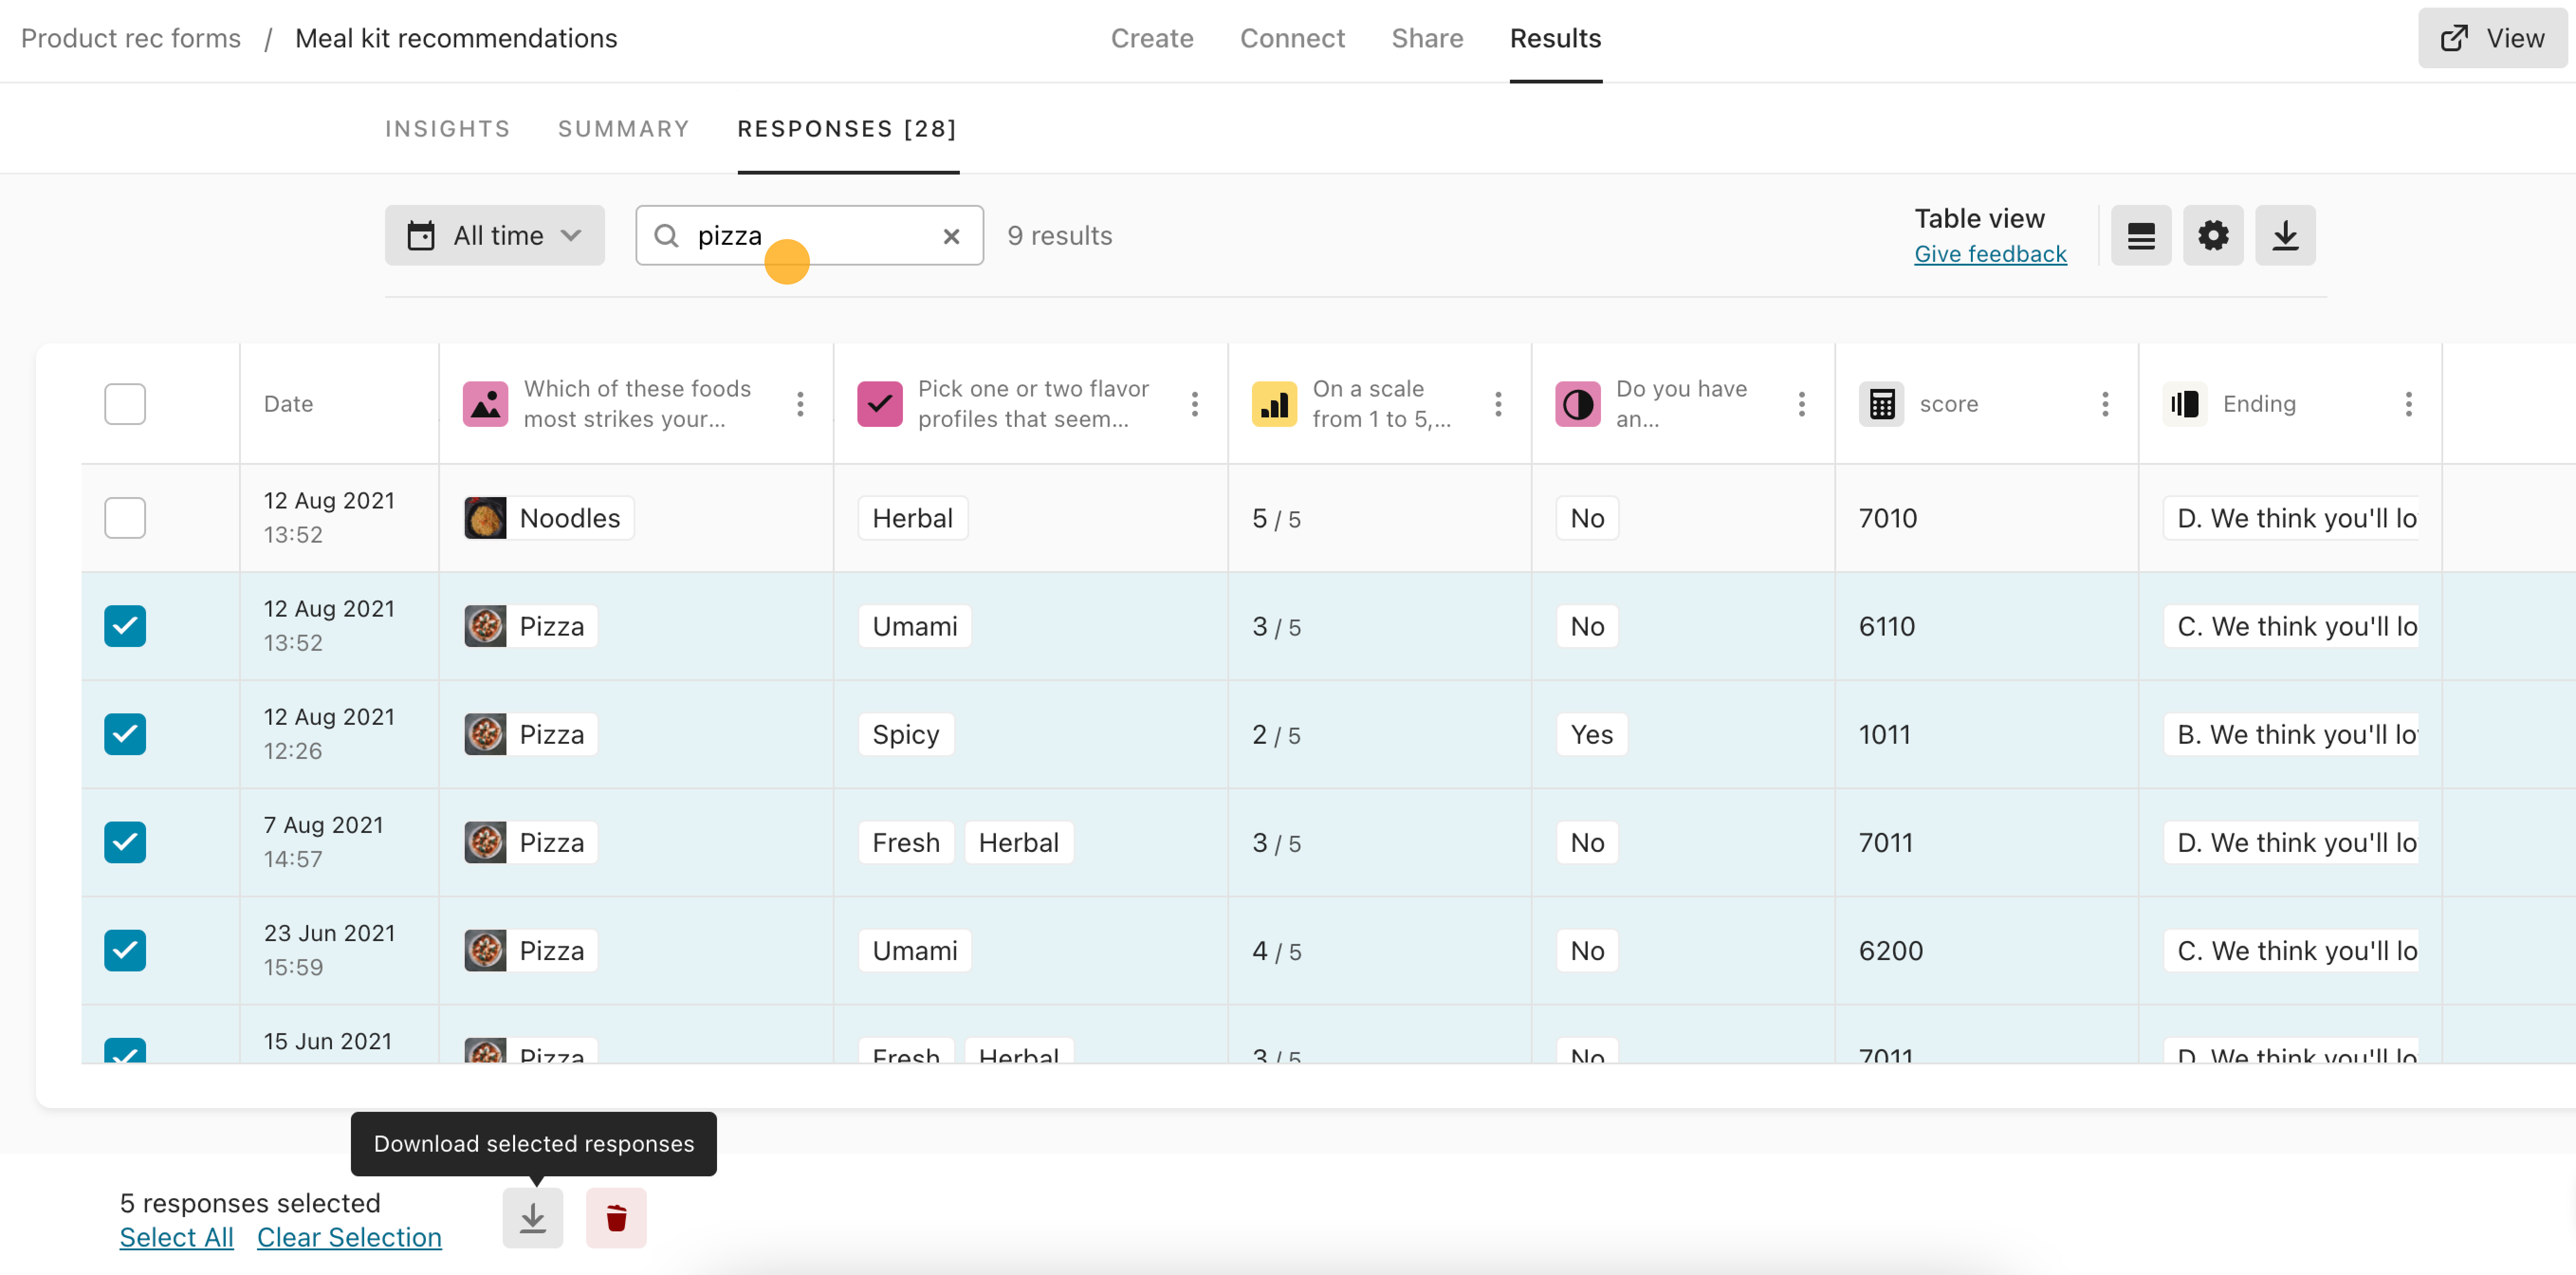Click Pizza thumbnail in 23 Jun row

485,950
